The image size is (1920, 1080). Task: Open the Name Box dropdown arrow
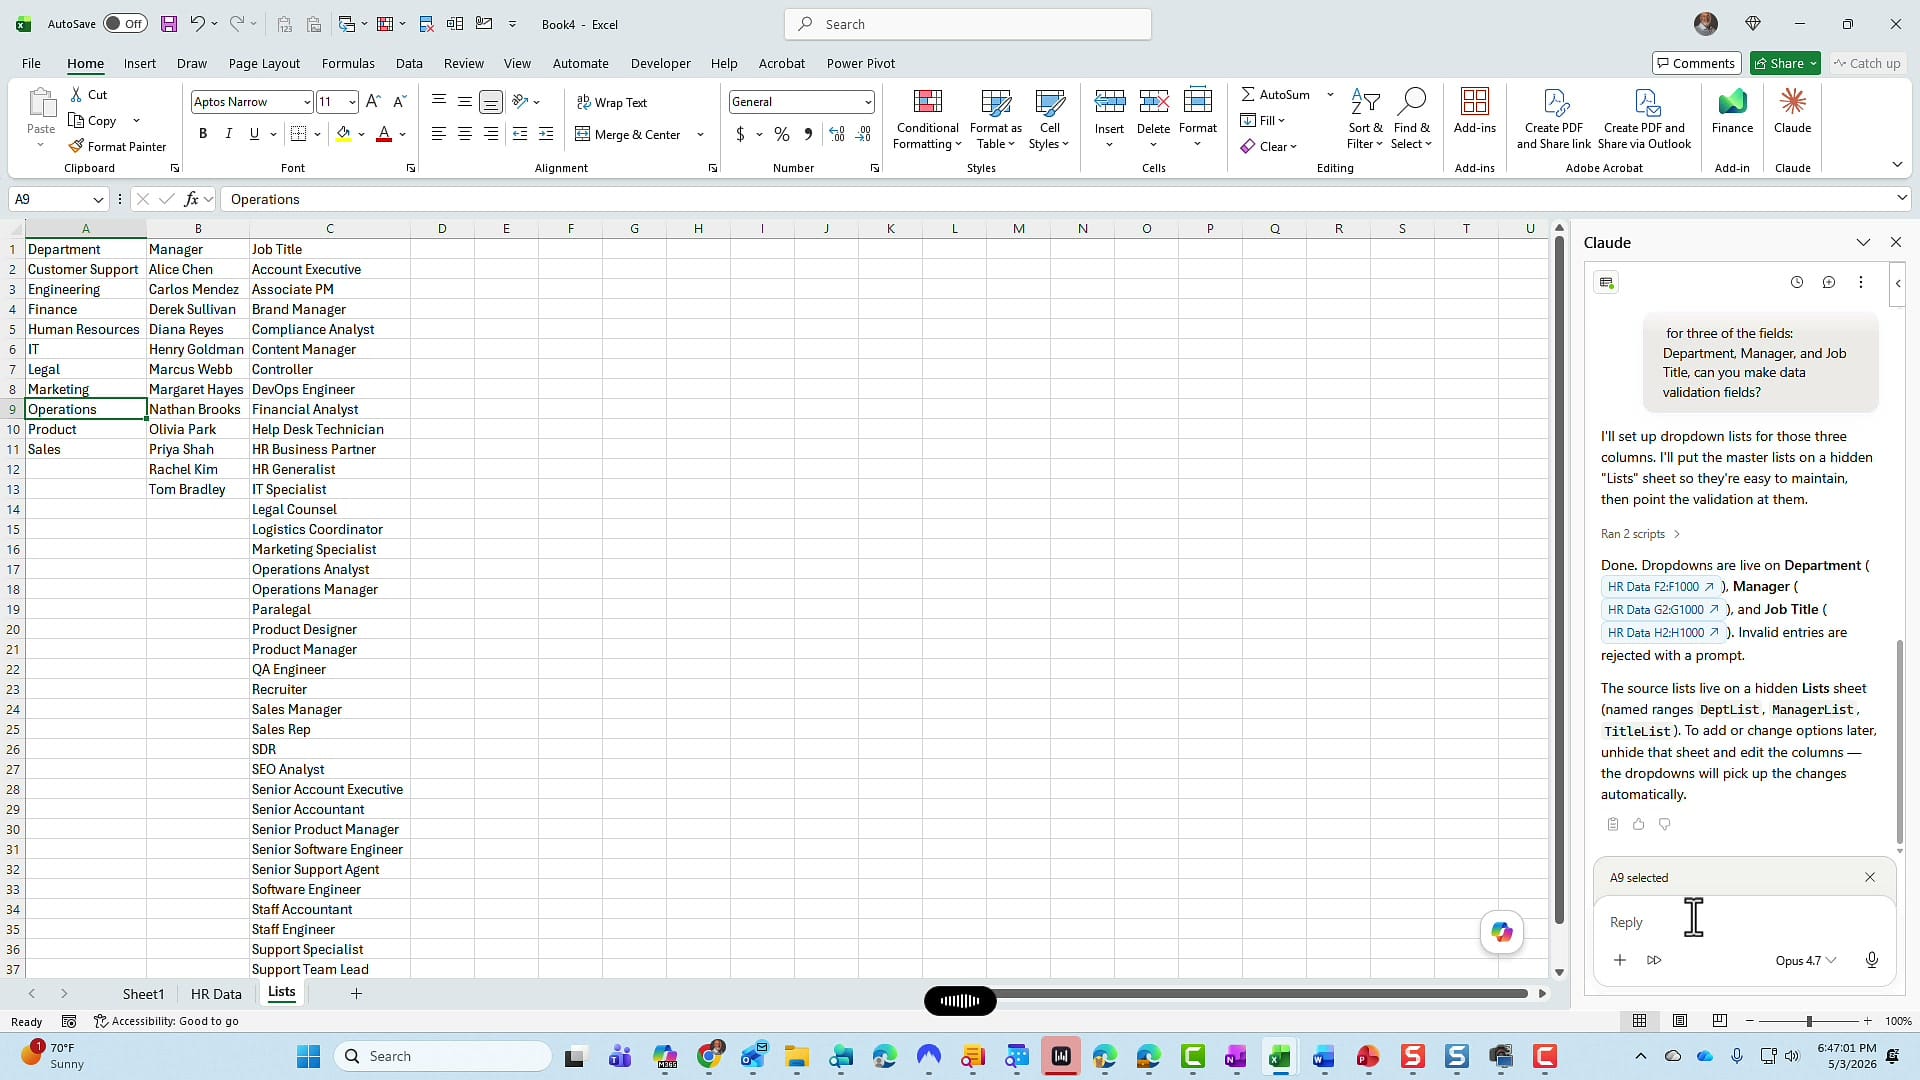pos(98,199)
